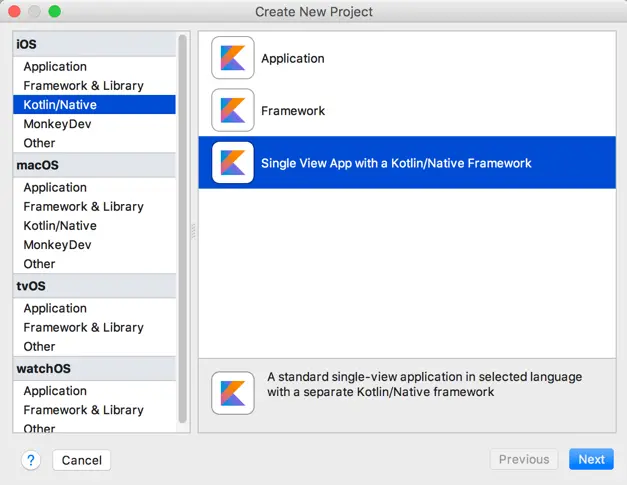Select the Framework template in the right list
This screenshot has height=485, width=627.
[407, 110]
